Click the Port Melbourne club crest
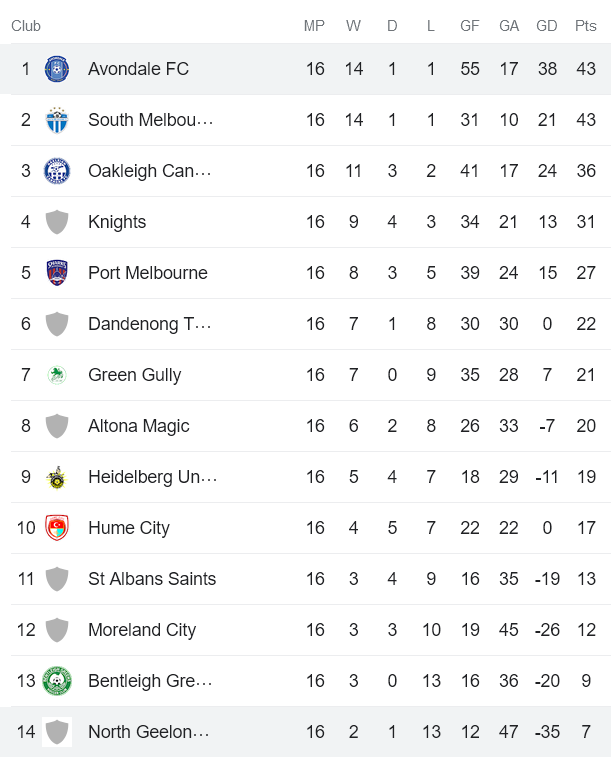The image size is (611, 757). pos(57,273)
